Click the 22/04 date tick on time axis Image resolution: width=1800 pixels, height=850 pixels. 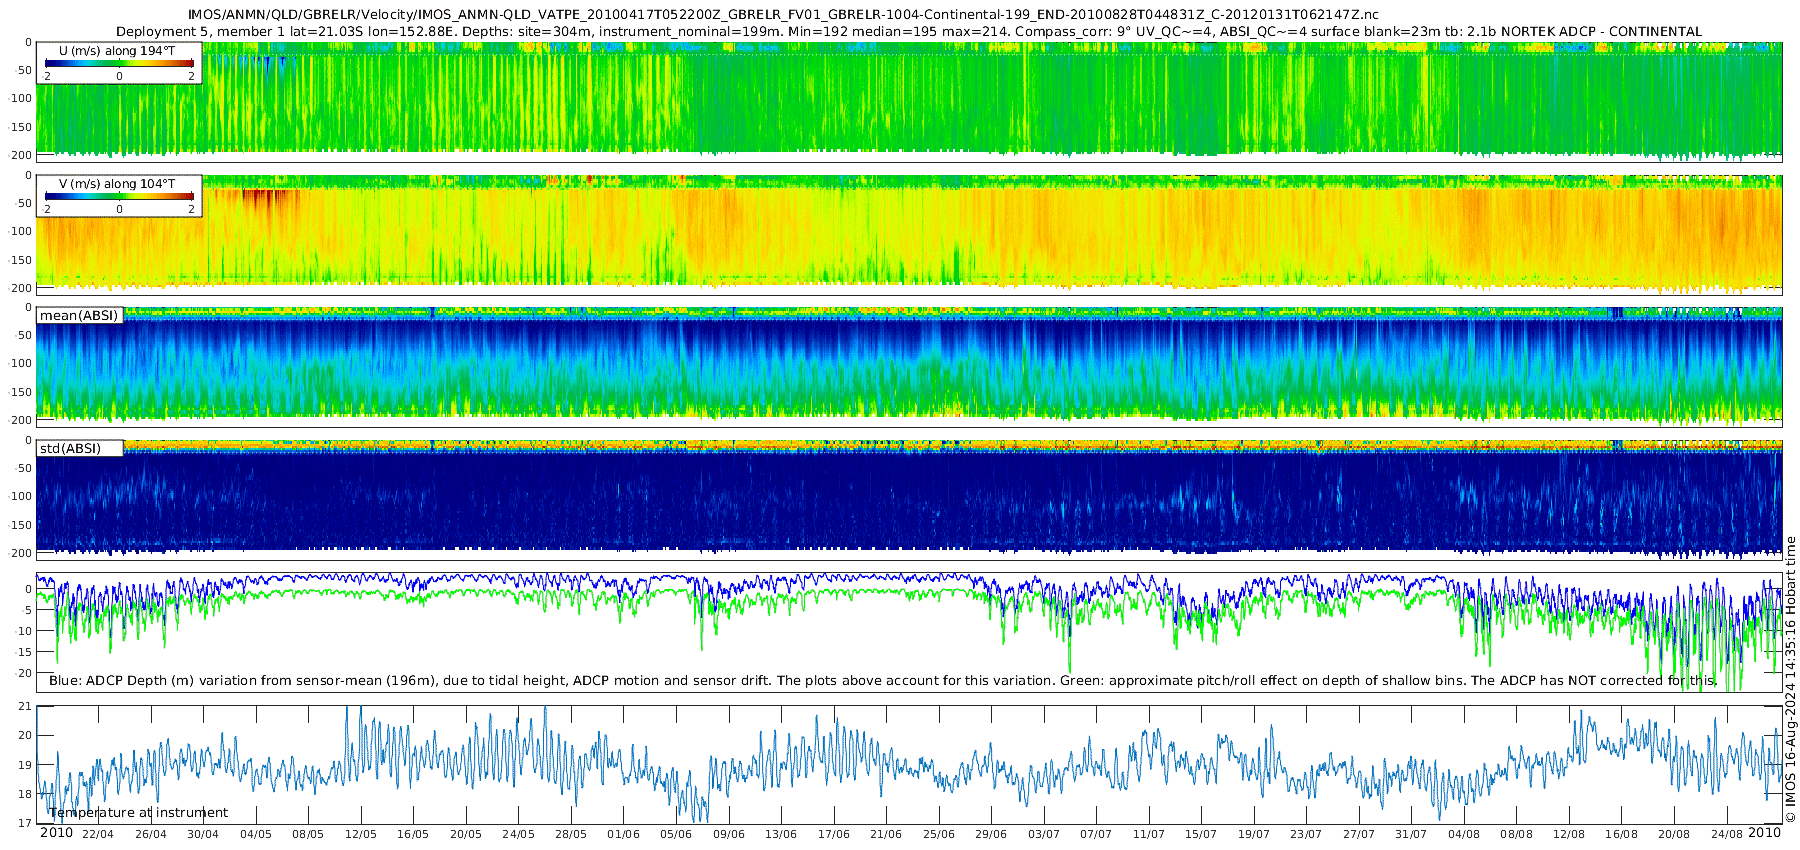97,834
